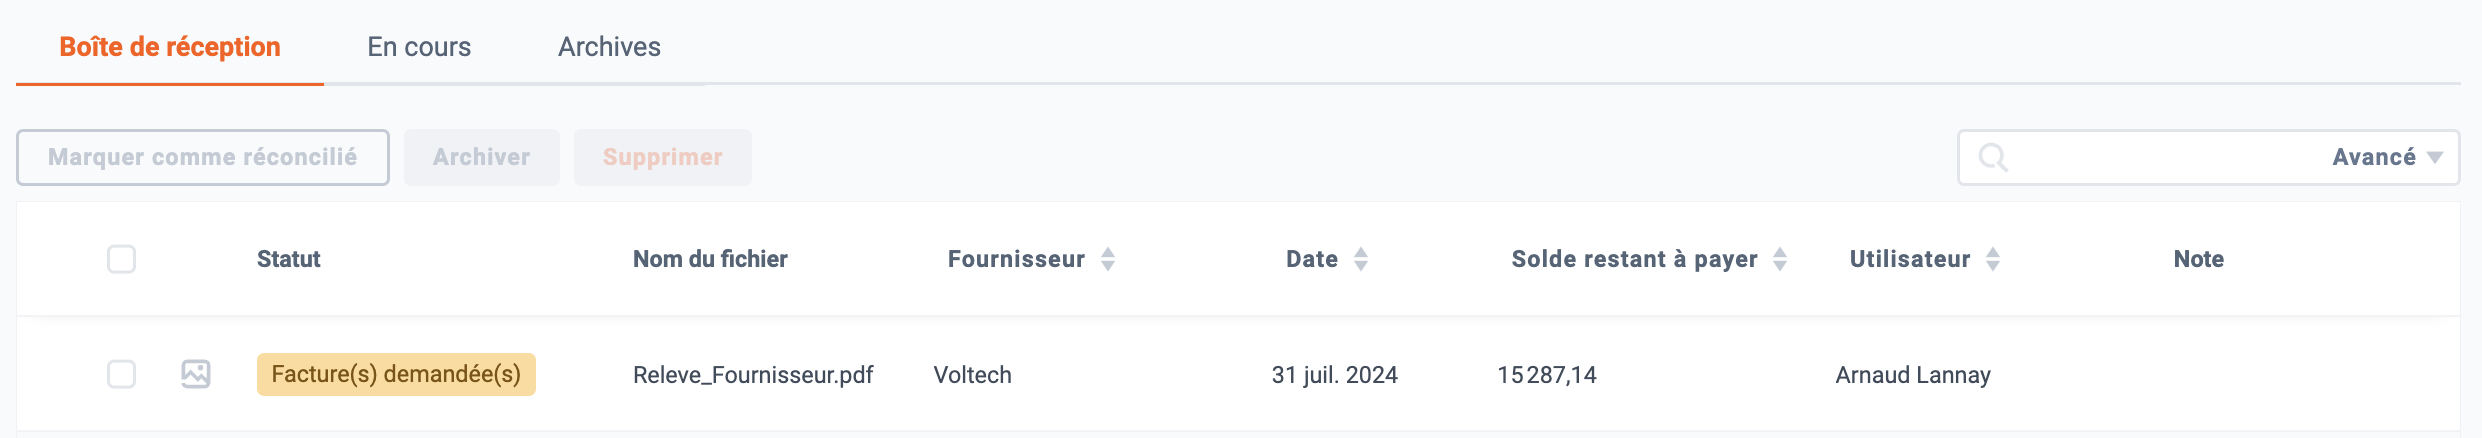Select the Boîte de réception tab
This screenshot has width=2482, height=438.
170,47
